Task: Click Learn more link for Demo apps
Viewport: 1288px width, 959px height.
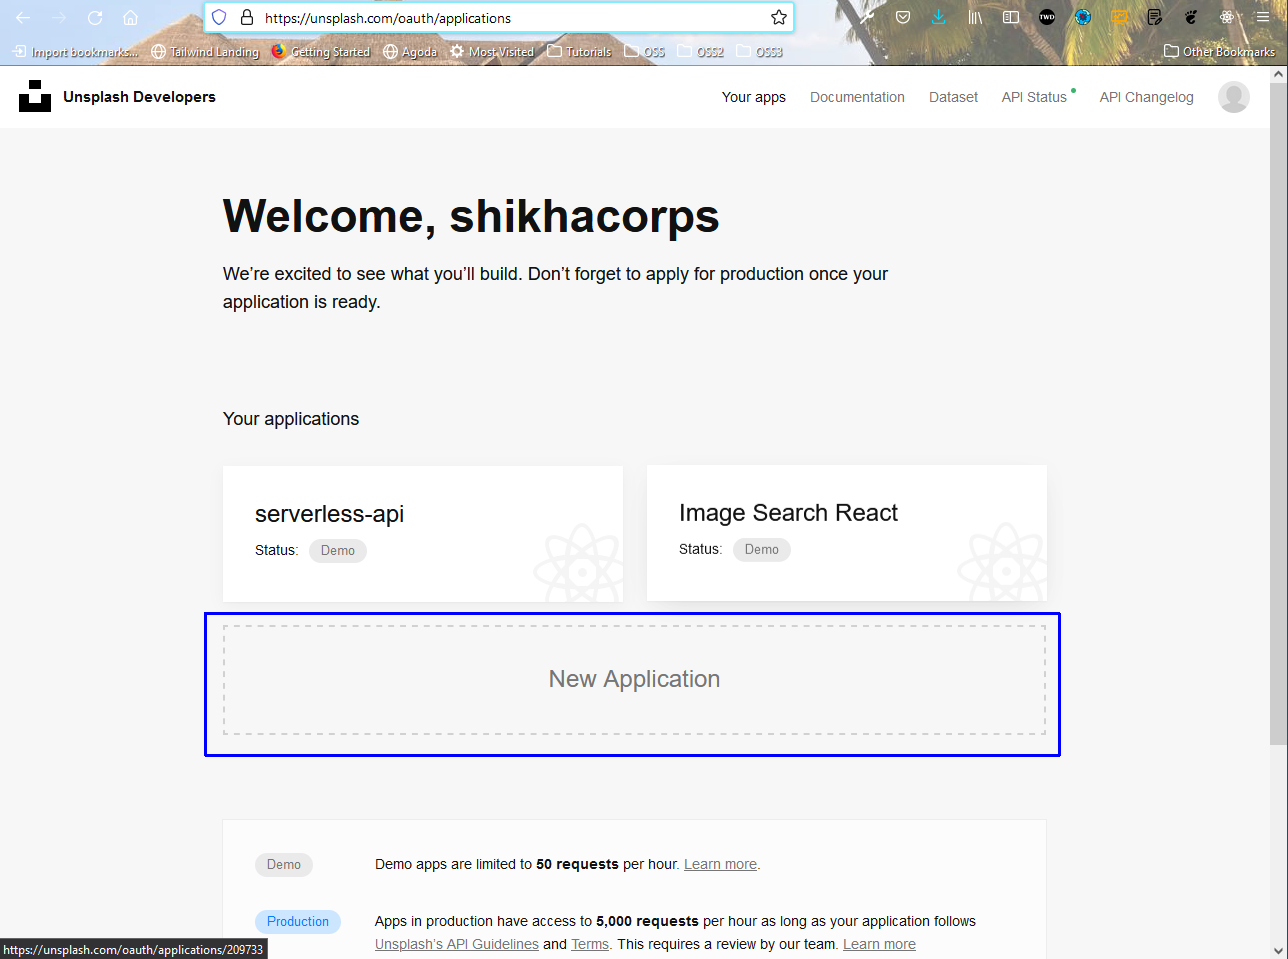Action: coord(720,864)
